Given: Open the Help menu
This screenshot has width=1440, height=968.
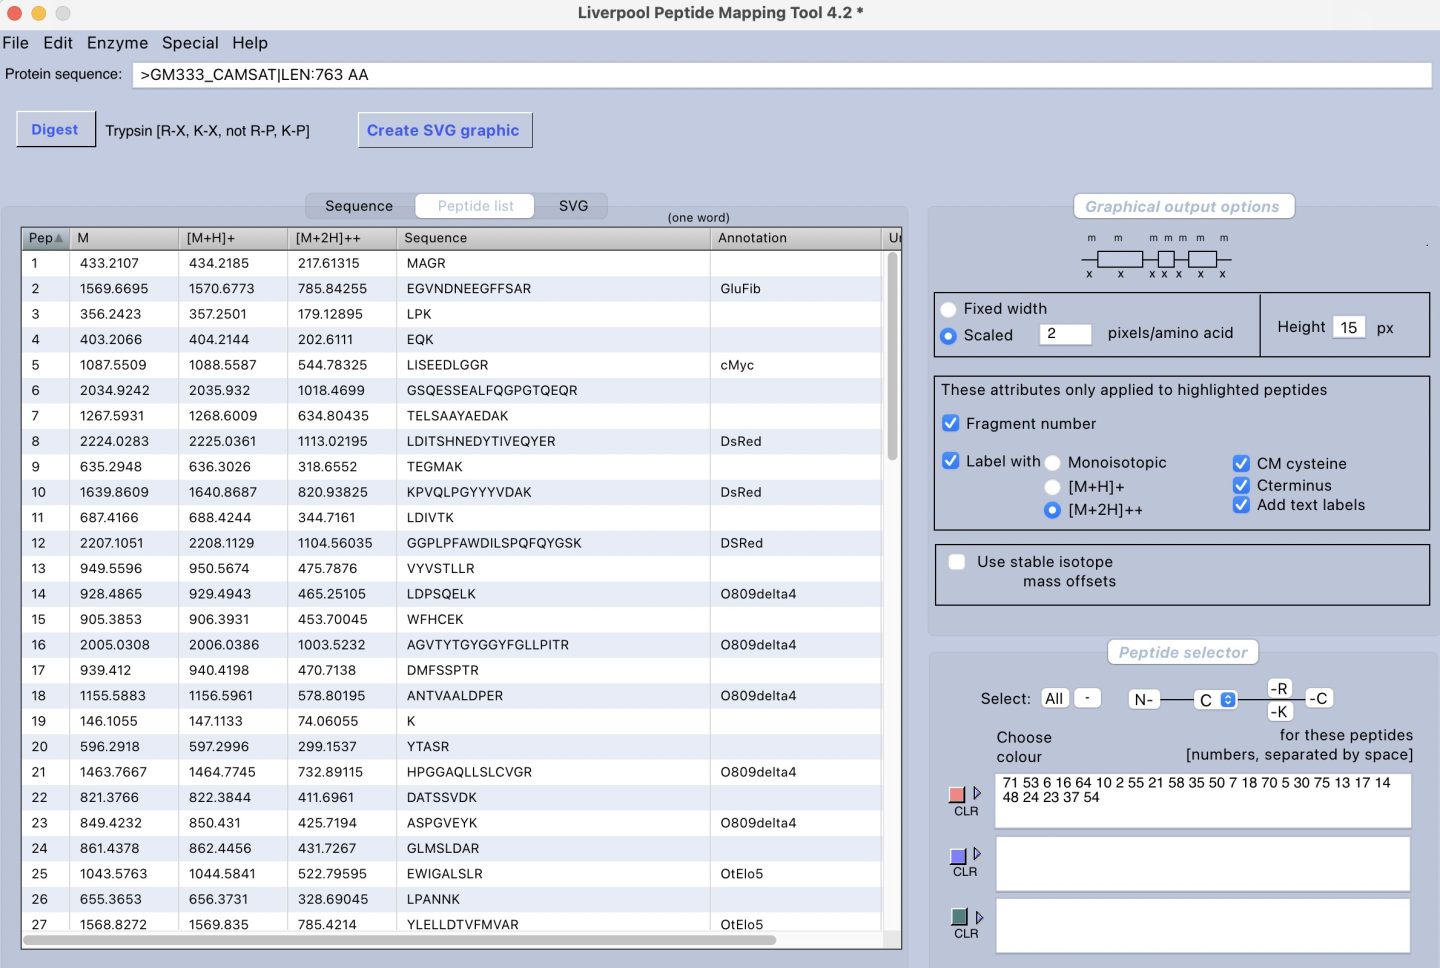Looking at the screenshot, I should pos(250,43).
